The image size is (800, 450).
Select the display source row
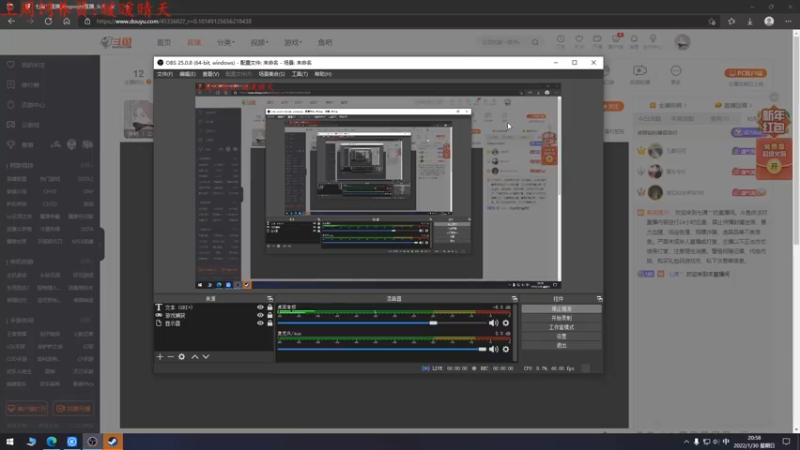(214, 323)
